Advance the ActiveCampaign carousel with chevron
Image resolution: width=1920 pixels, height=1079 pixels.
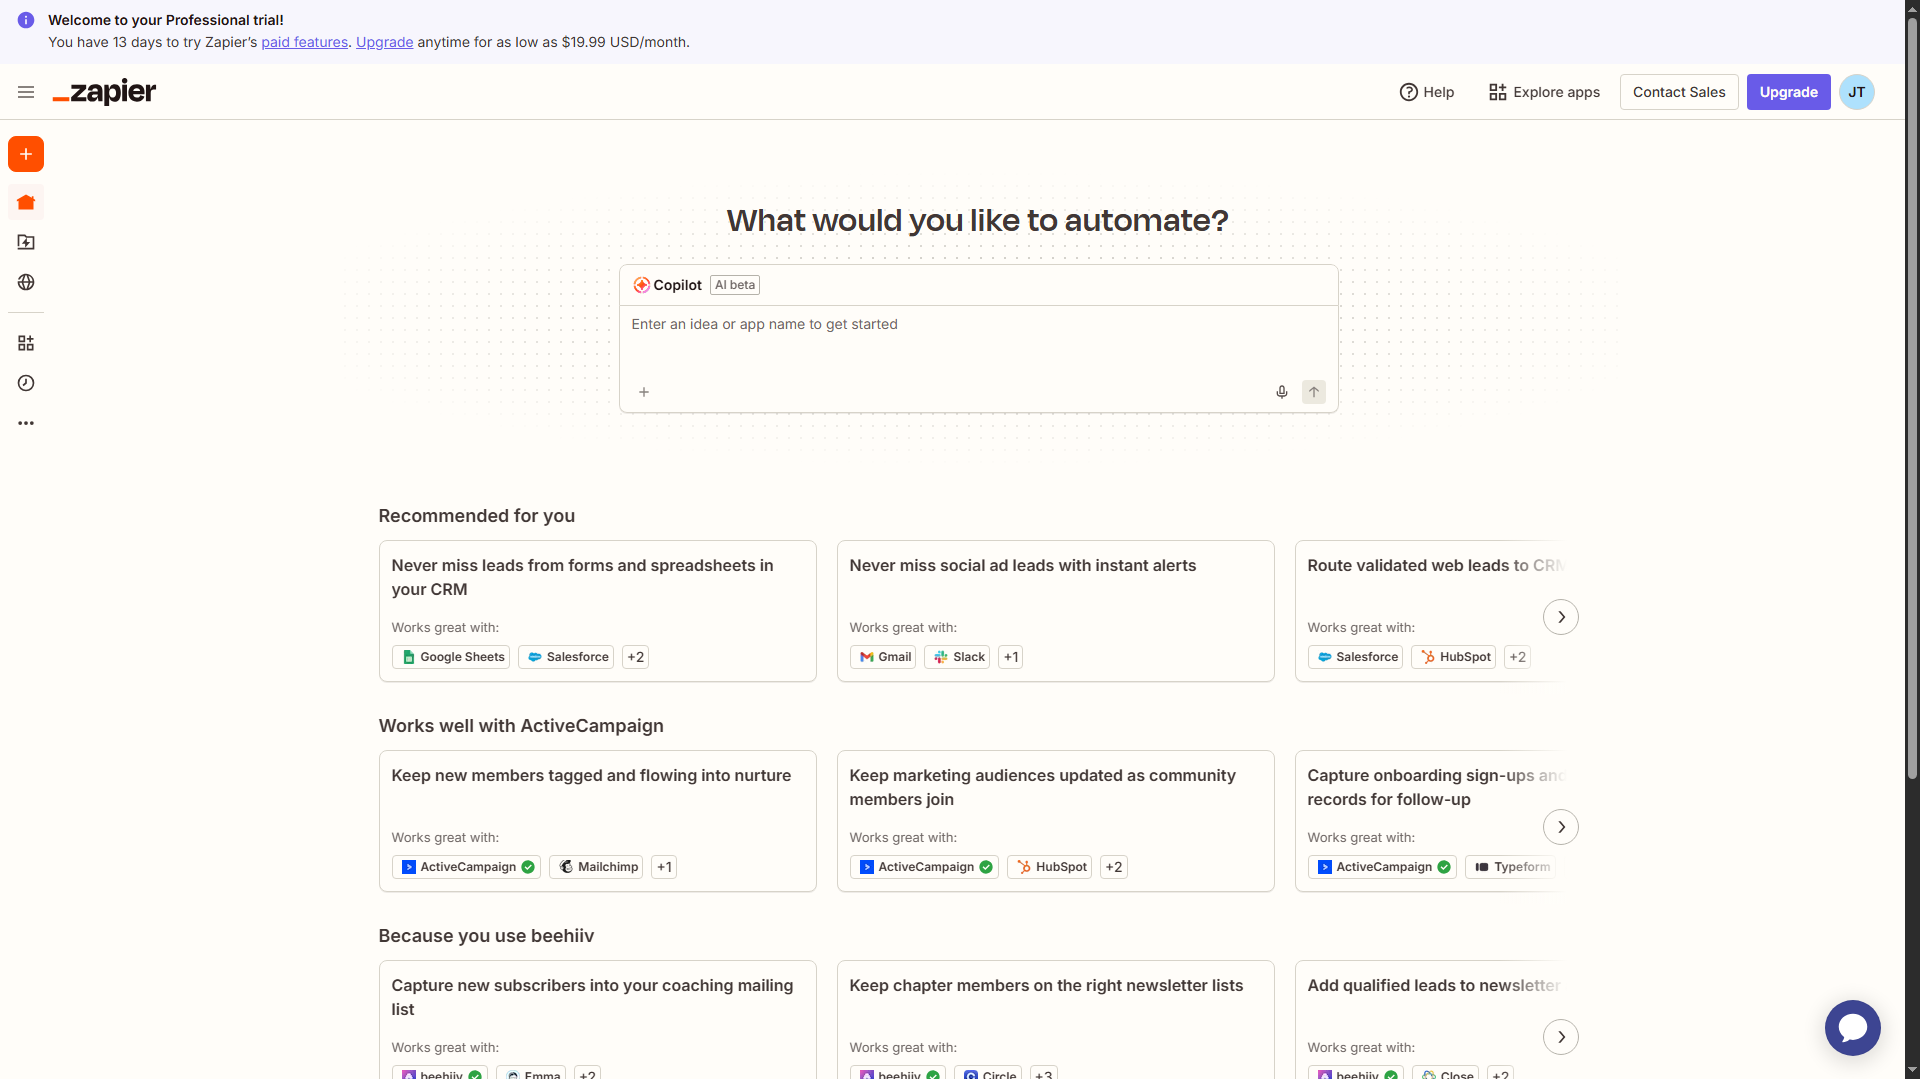tap(1560, 827)
